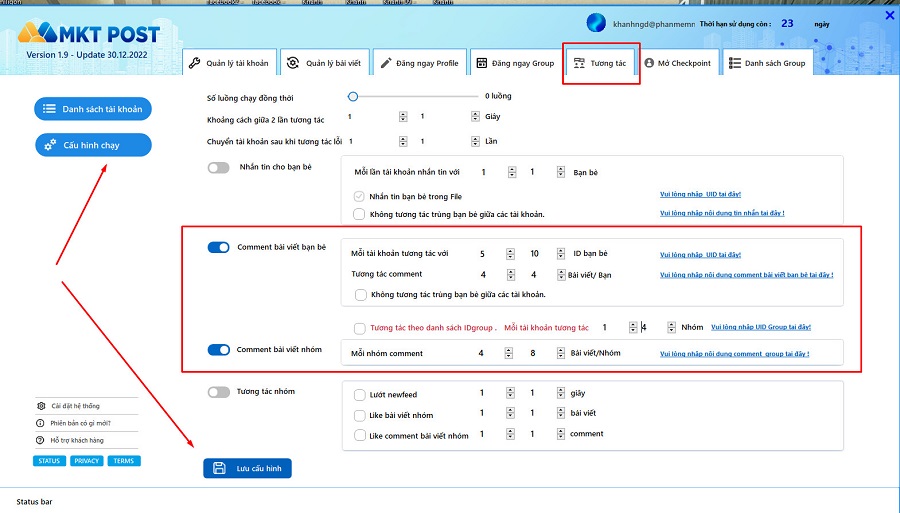Click stepper before Nhóm unit
This screenshot has width=900, height=513.
[671, 327]
